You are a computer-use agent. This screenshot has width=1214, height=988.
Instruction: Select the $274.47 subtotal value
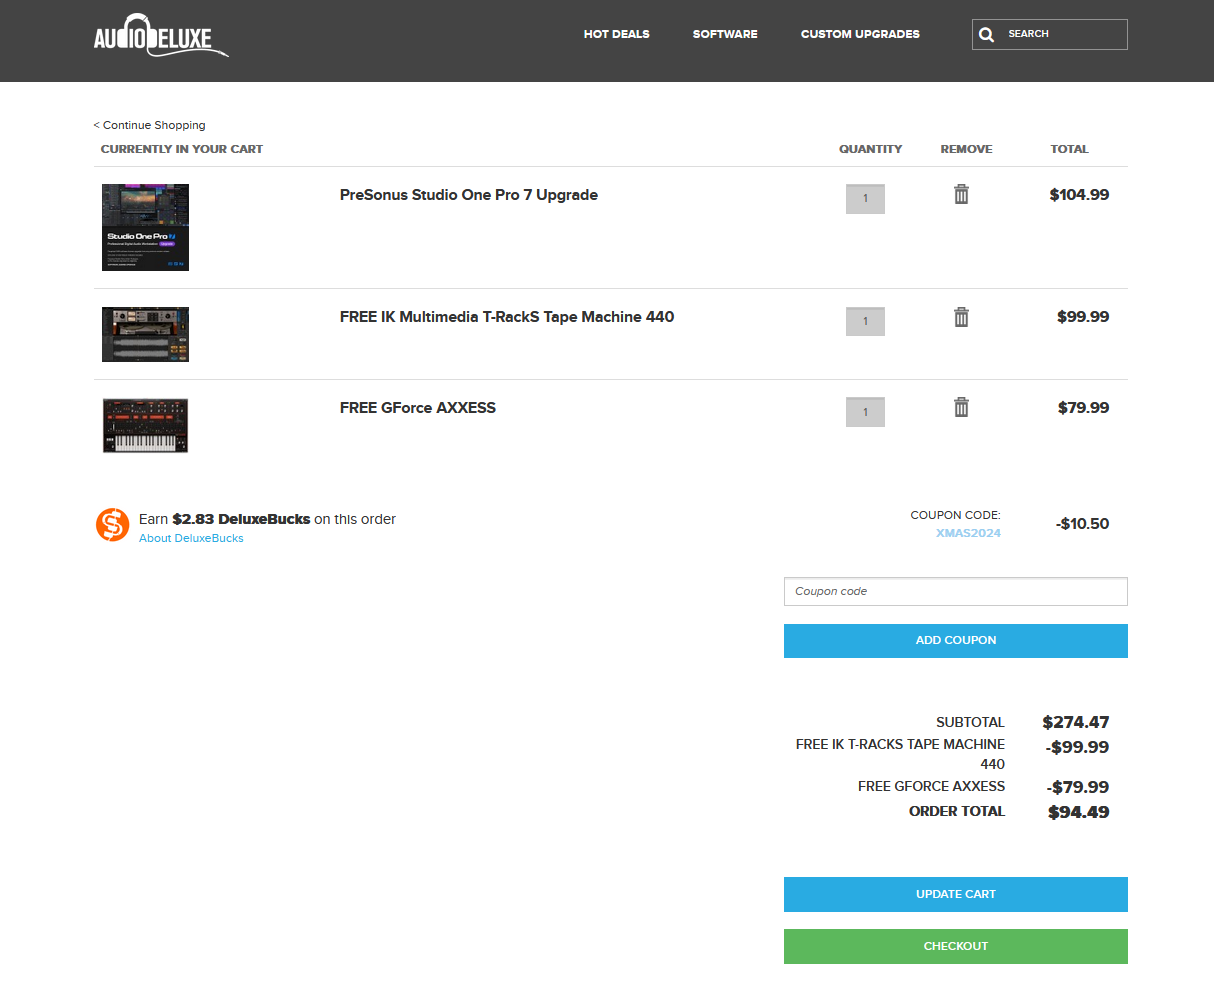1076,722
